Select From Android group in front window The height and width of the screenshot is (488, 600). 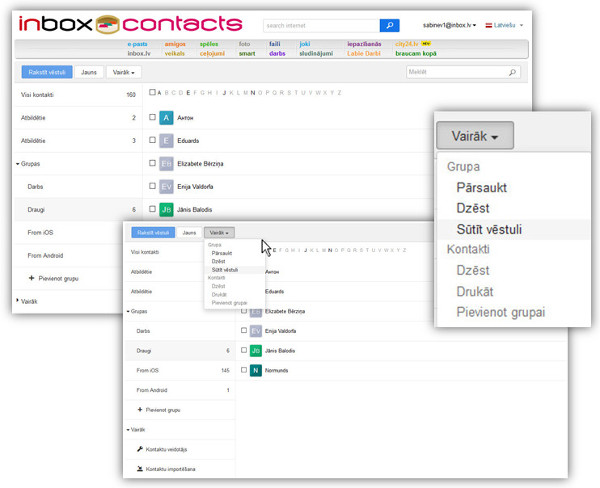pyautogui.click(x=179, y=390)
